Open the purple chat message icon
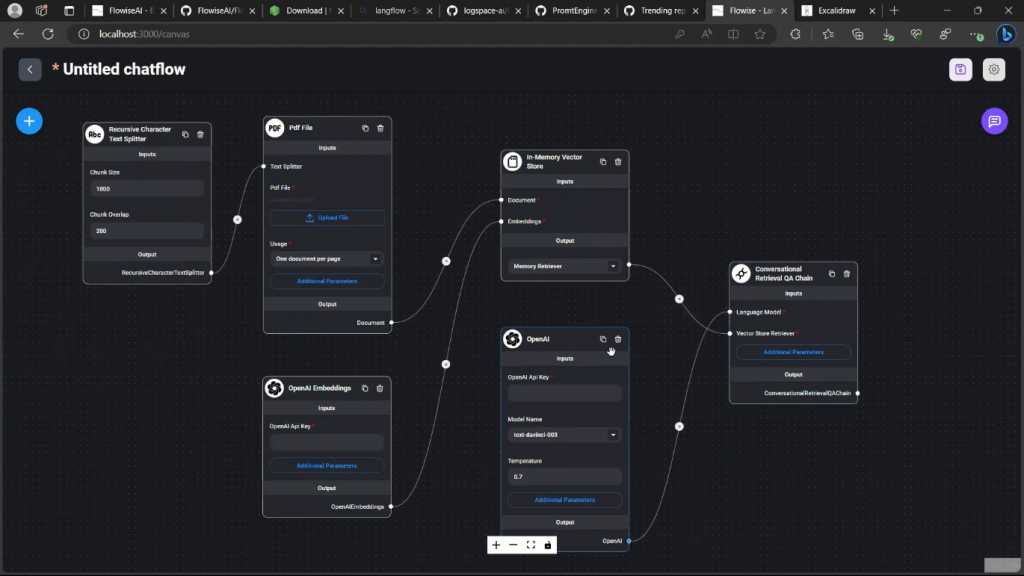The height and width of the screenshot is (576, 1024). click(994, 121)
